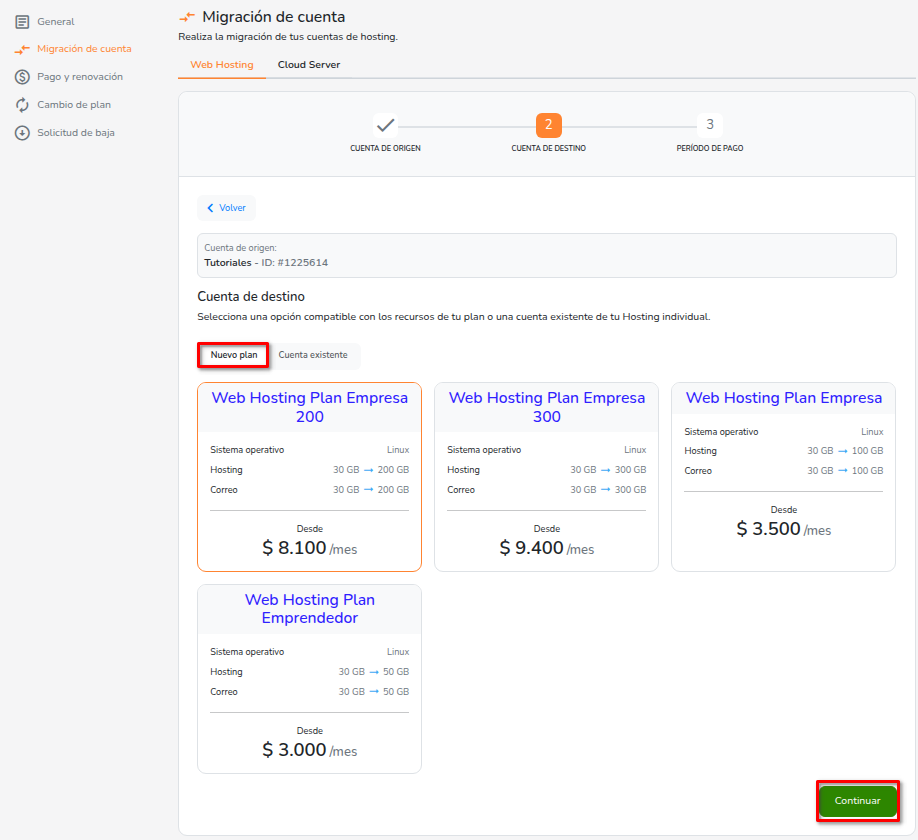Choose Web Hosting Plan Emprendedor card
The height and width of the screenshot is (840, 918).
(310, 679)
